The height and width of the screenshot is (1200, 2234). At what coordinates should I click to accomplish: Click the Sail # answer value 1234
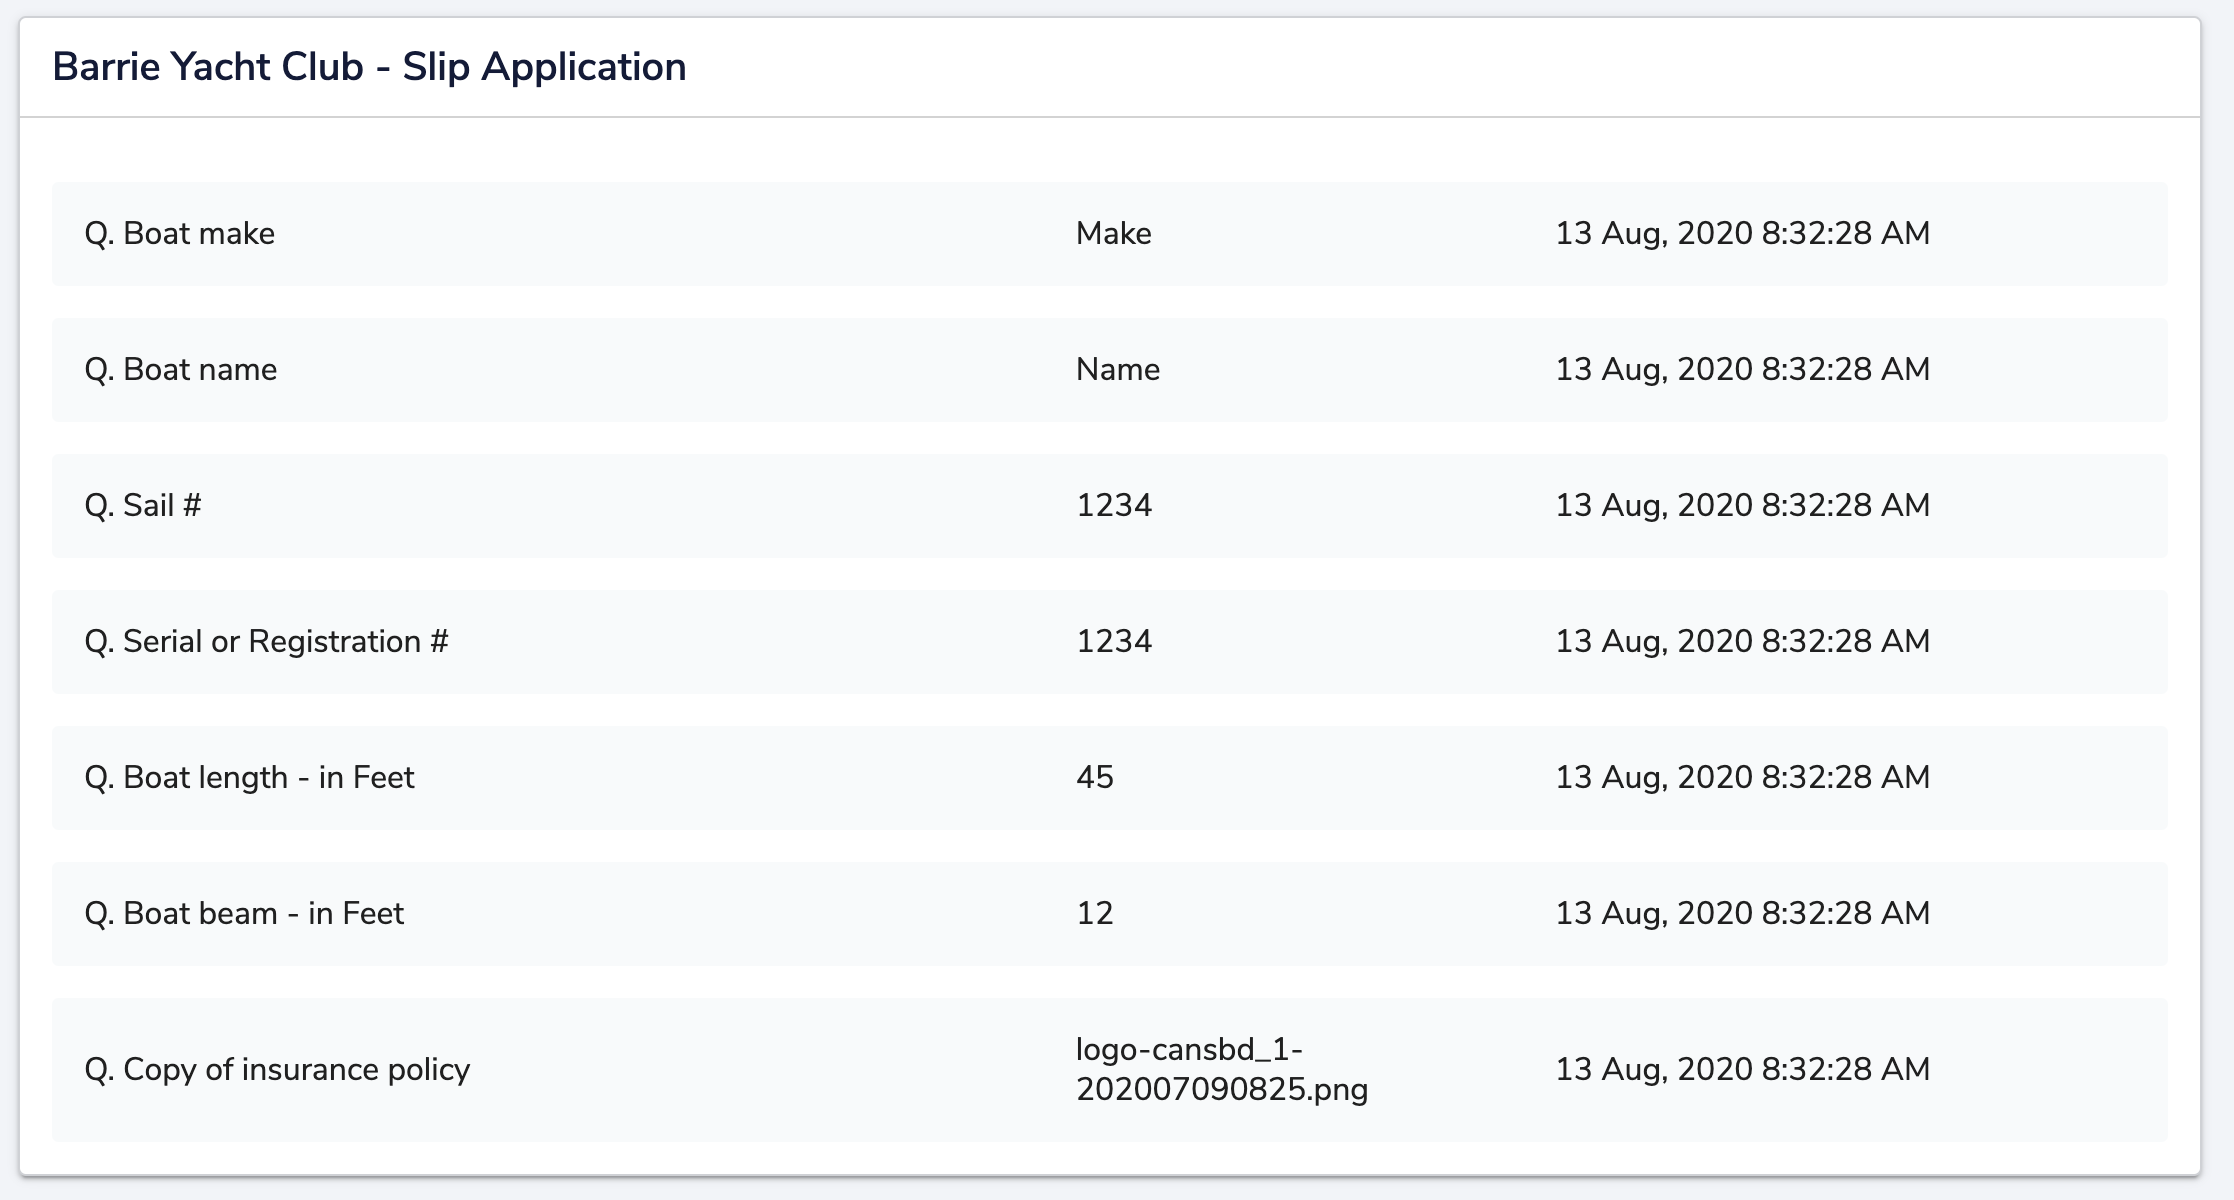click(1113, 505)
